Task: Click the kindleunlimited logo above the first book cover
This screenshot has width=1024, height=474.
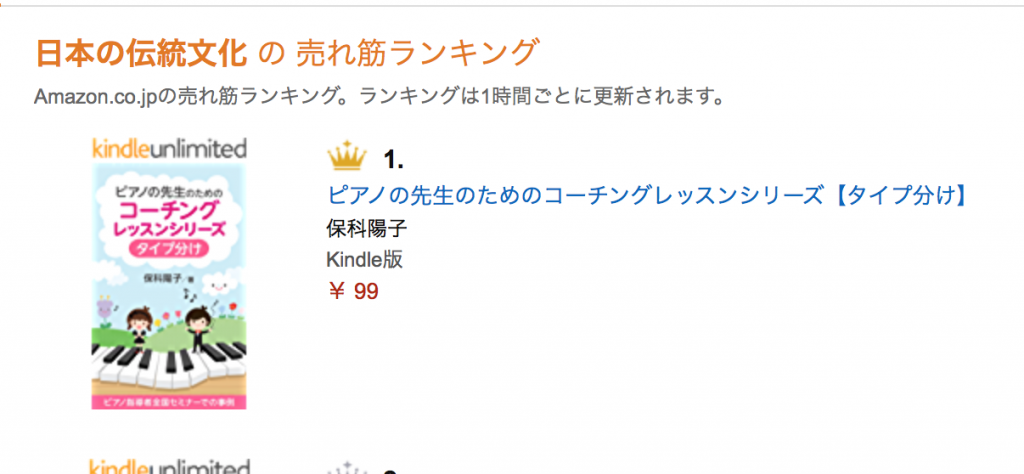Action: point(169,149)
